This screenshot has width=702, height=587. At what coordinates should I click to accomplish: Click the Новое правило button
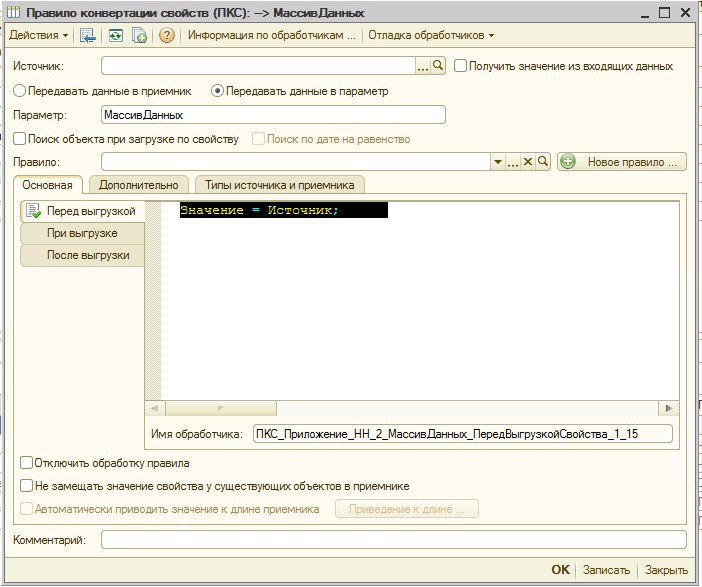(x=621, y=162)
